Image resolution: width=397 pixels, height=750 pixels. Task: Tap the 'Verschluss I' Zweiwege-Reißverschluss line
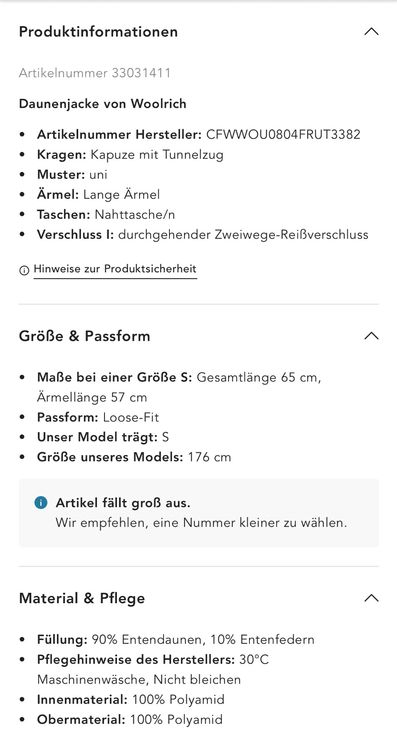(x=203, y=235)
